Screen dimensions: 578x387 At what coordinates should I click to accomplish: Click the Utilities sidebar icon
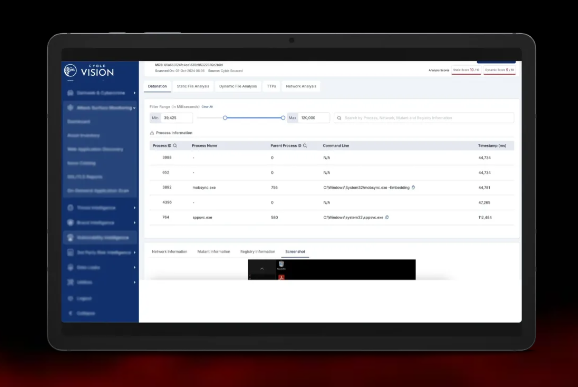pyautogui.click(x=70, y=282)
